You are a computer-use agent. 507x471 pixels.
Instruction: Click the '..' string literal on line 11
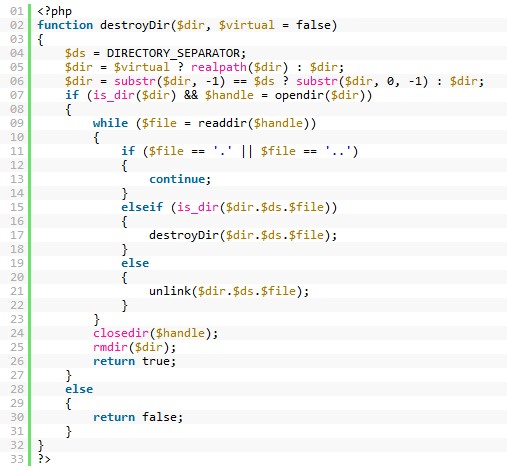point(339,151)
